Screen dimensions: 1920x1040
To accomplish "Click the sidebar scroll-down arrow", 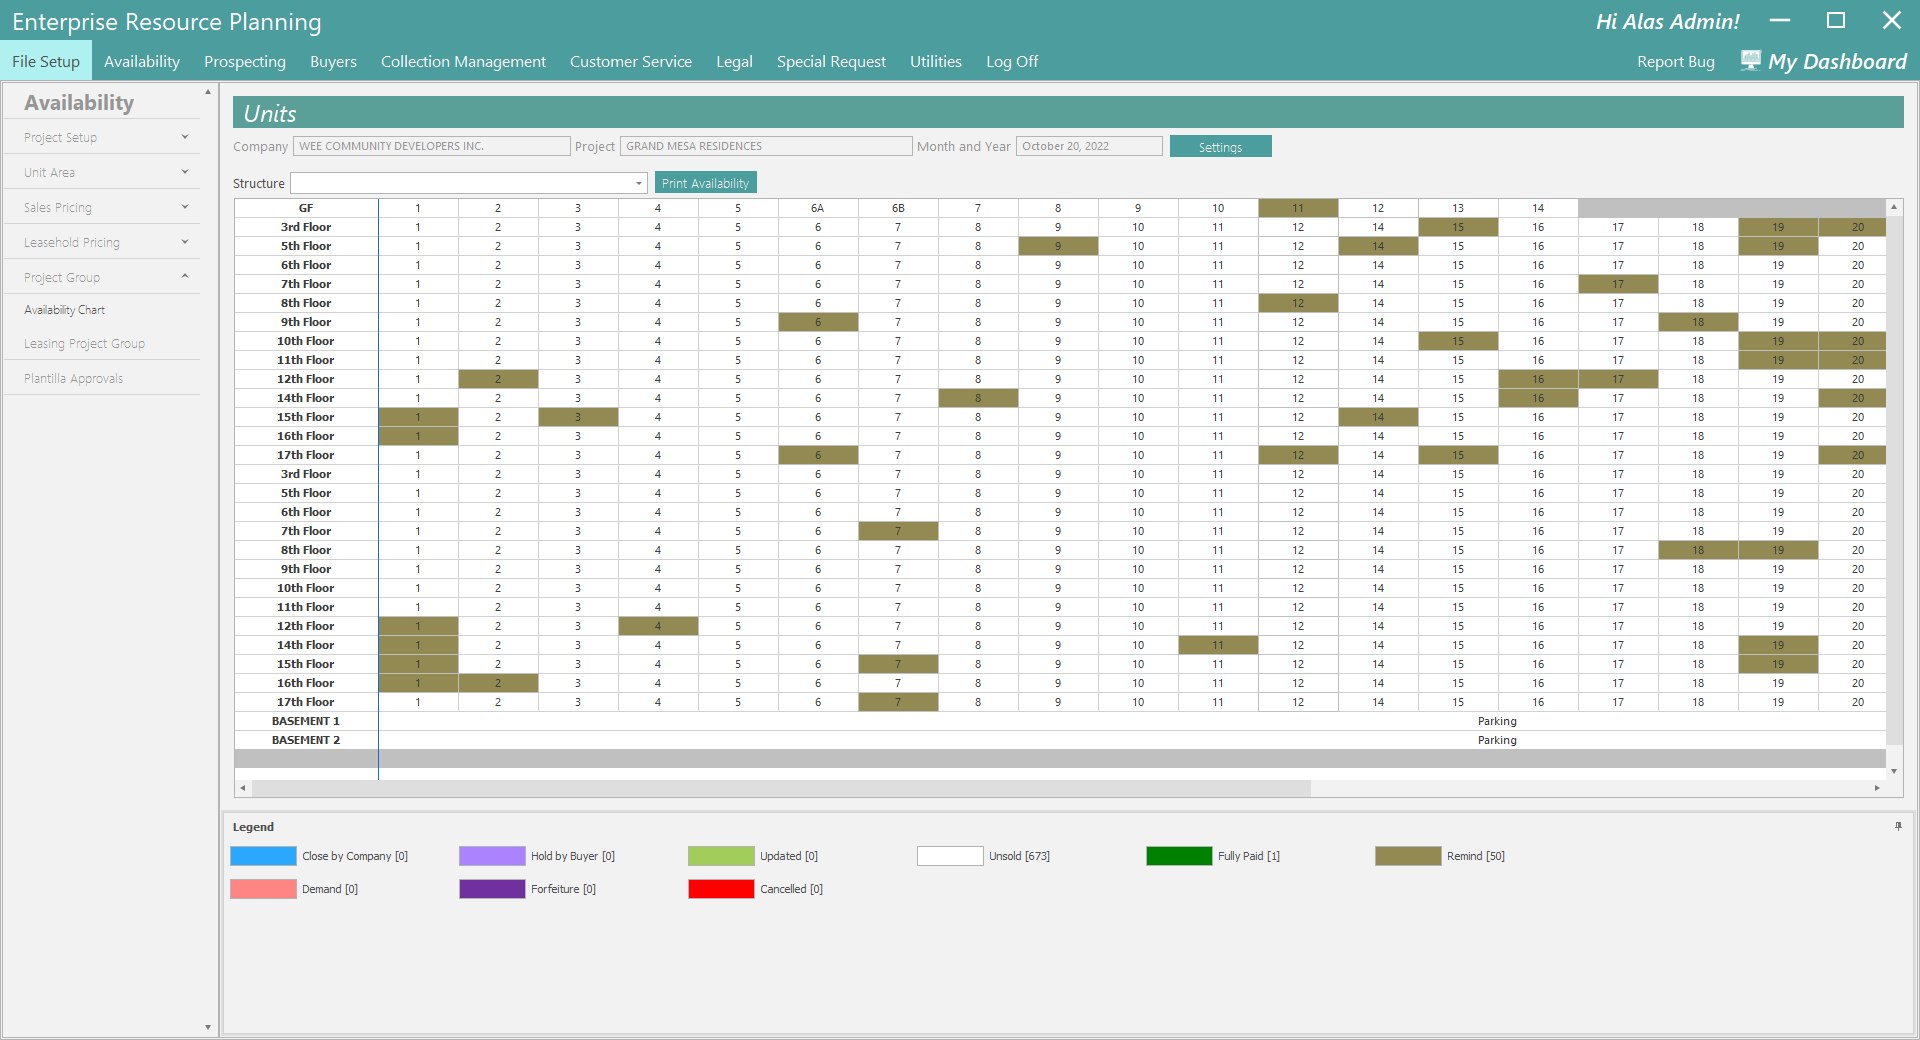I will pyautogui.click(x=208, y=1027).
